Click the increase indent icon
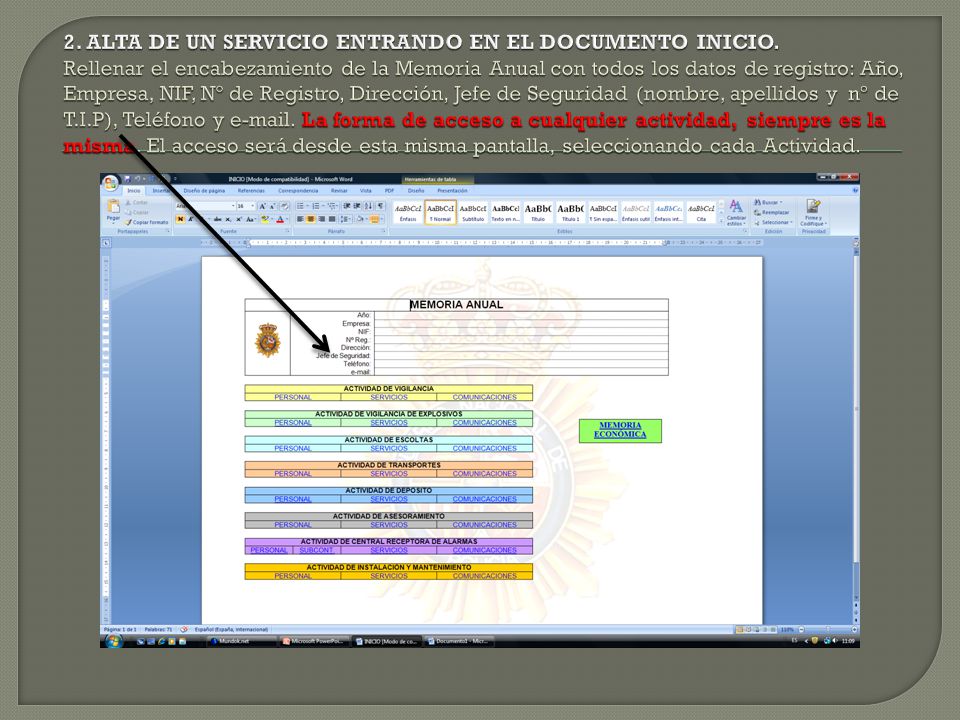 point(357,206)
